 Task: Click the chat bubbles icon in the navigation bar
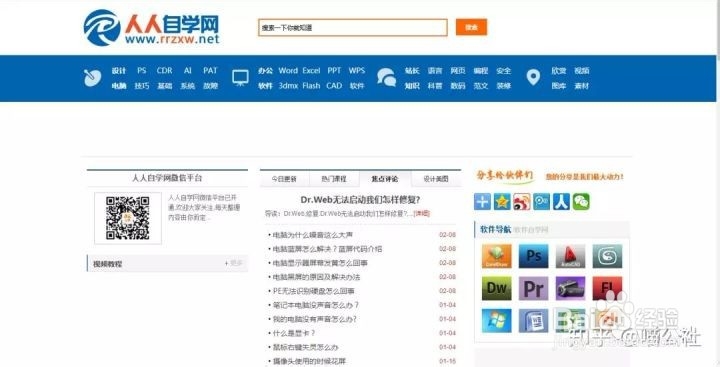[386, 78]
